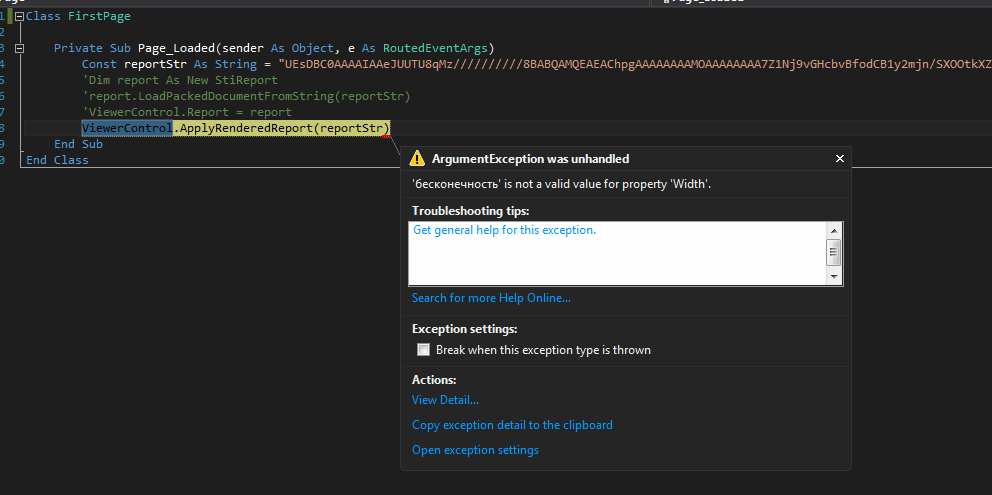Close the ArgumentException popup

[840, 159]
